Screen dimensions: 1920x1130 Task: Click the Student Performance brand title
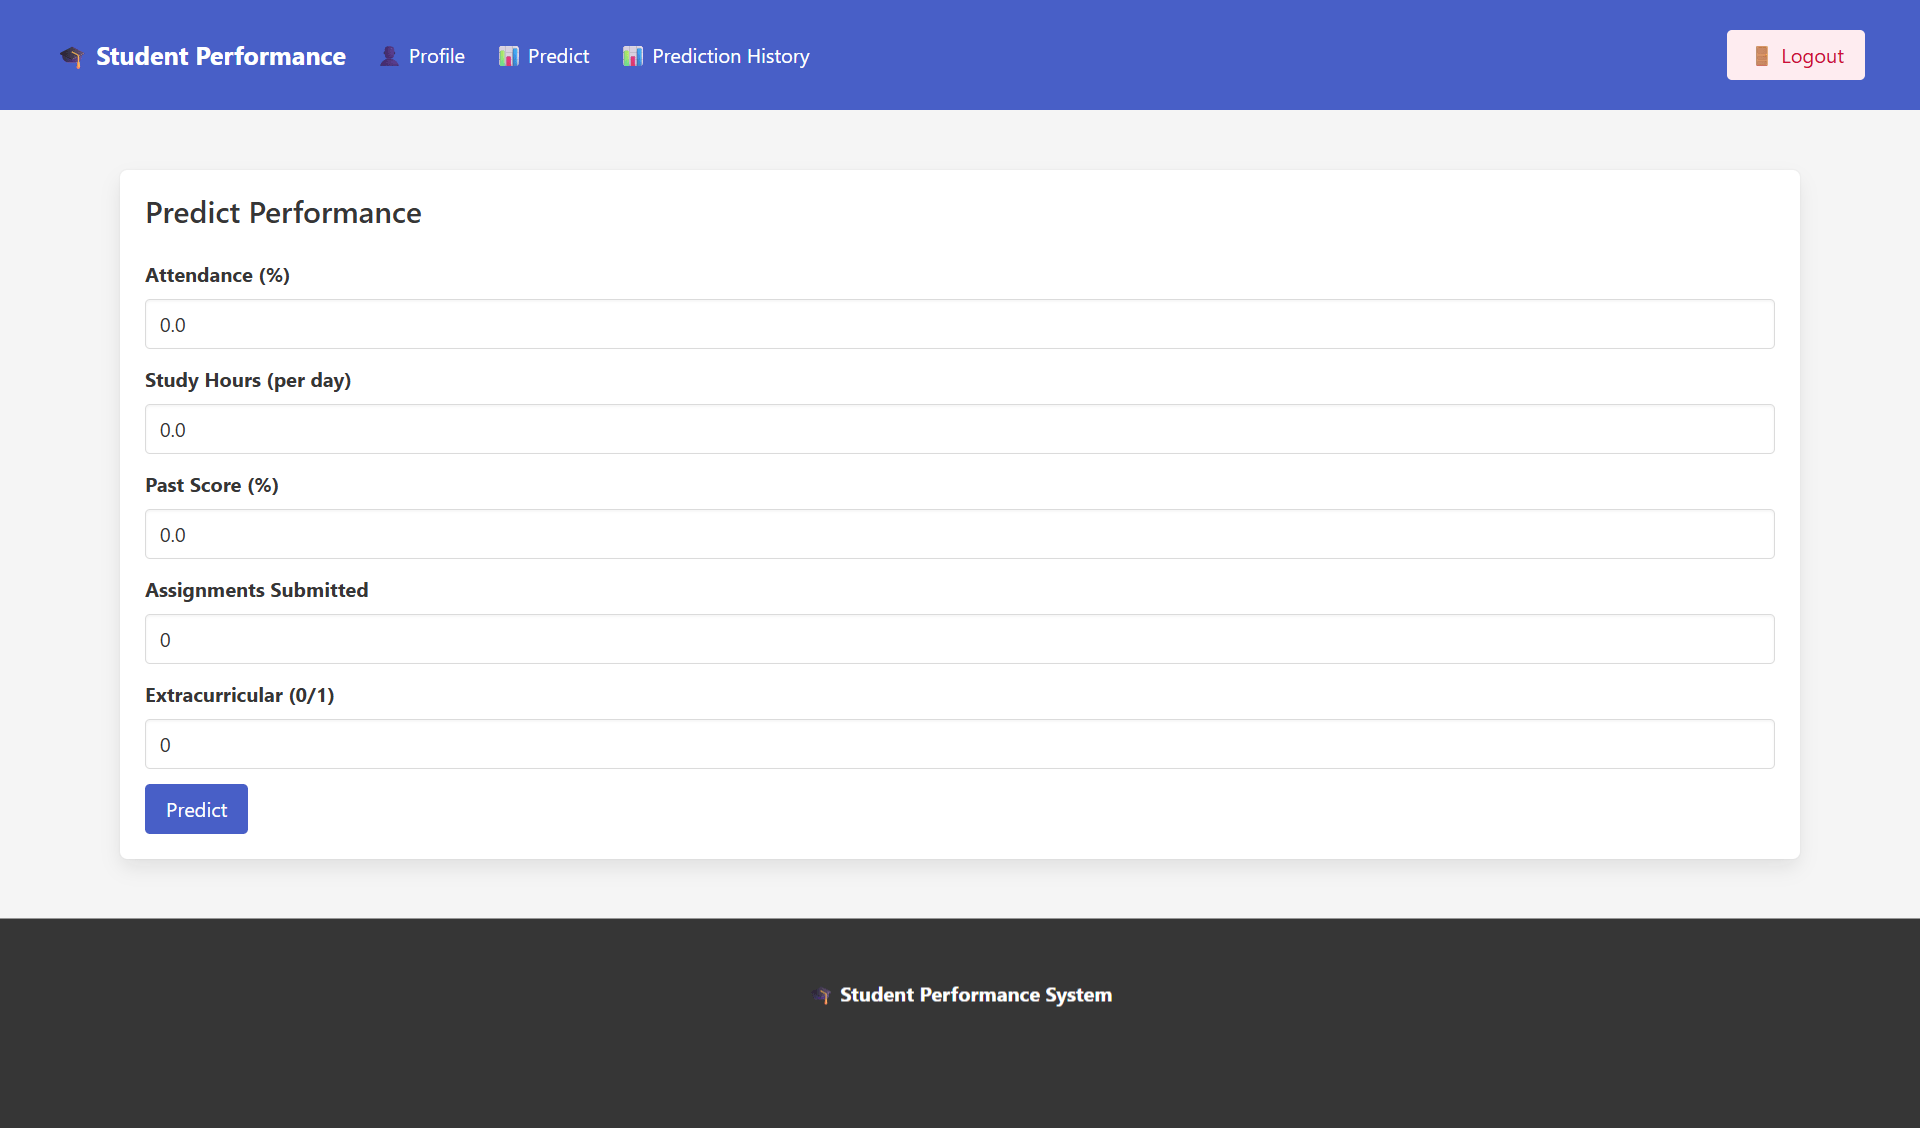click(x=220, y=57)
